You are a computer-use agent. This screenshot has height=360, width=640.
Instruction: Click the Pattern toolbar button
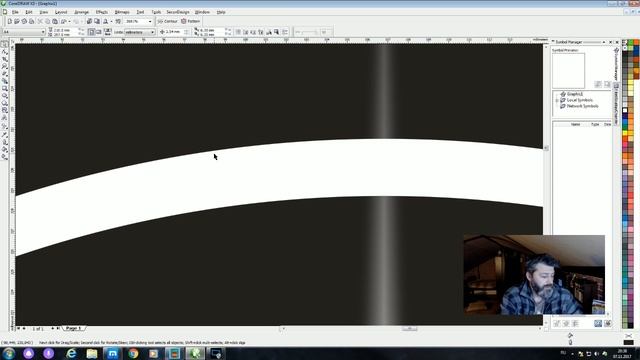[x=191, y=21]
